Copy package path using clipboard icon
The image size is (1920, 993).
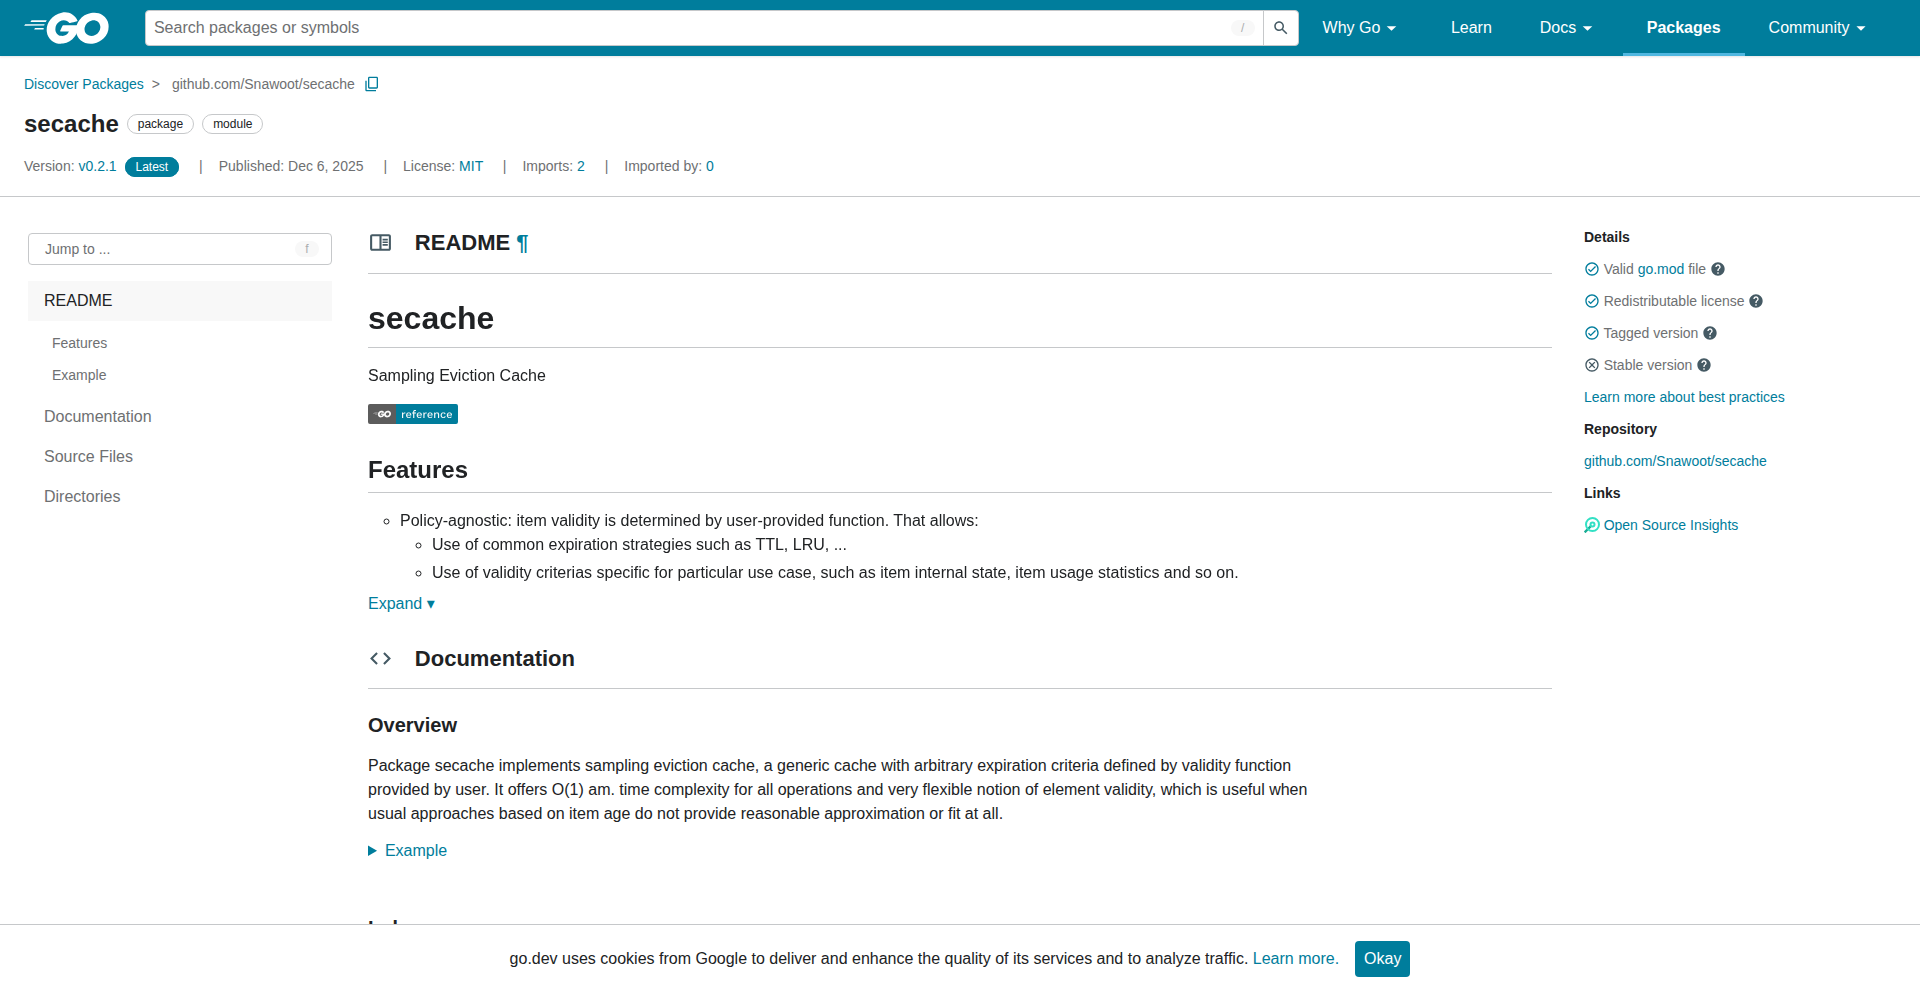pyautogui.click(x=372, y=84)
